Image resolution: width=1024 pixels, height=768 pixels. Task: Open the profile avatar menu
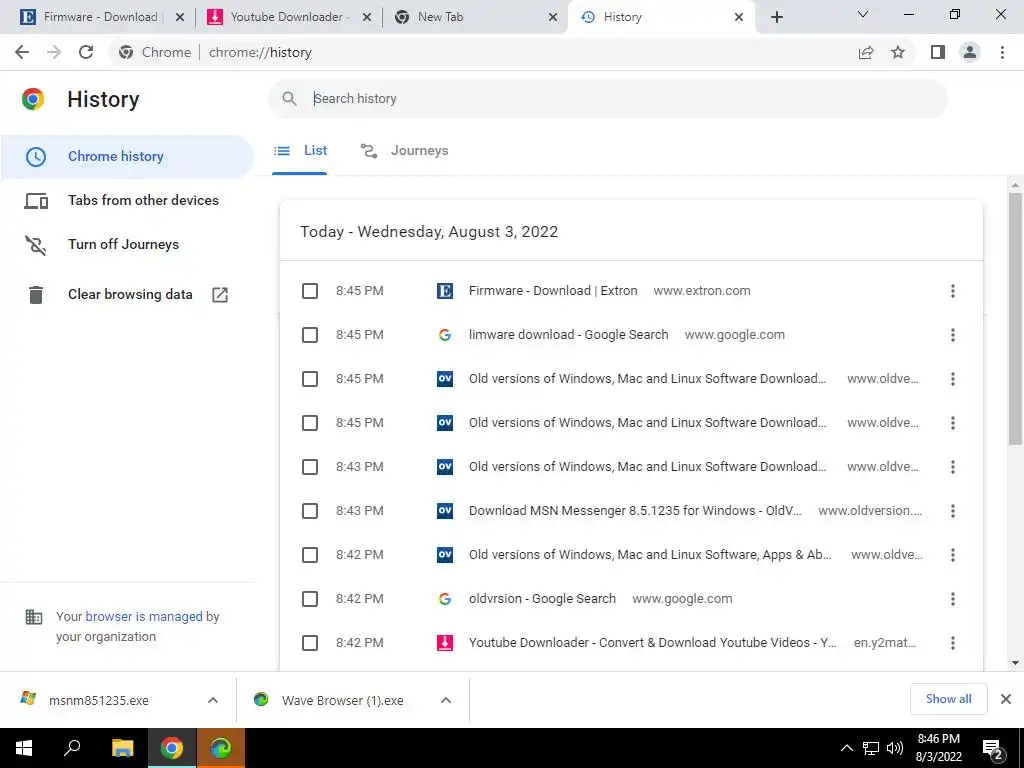click(x=970, y=52)
